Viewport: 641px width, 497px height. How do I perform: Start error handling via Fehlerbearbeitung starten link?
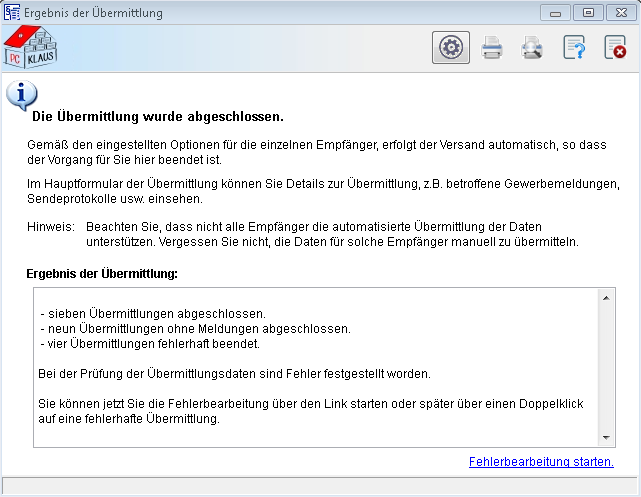click(x=540, y=462)
